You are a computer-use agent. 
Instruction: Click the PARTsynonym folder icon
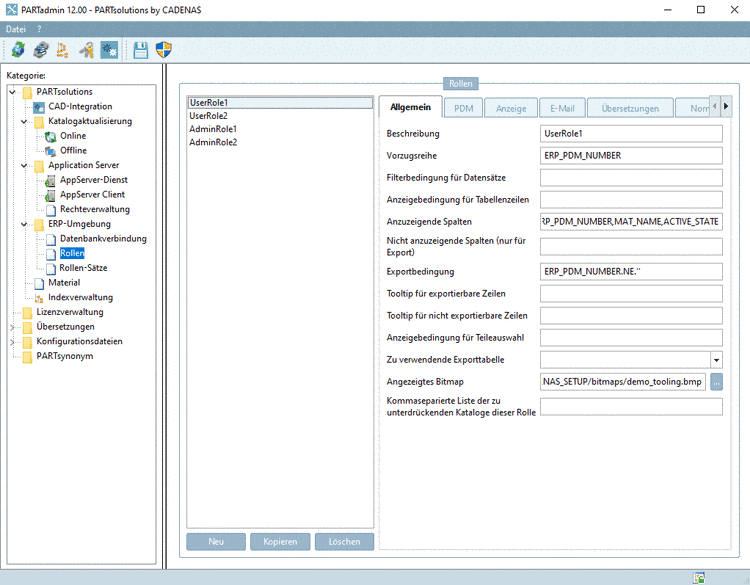(28, 356)
